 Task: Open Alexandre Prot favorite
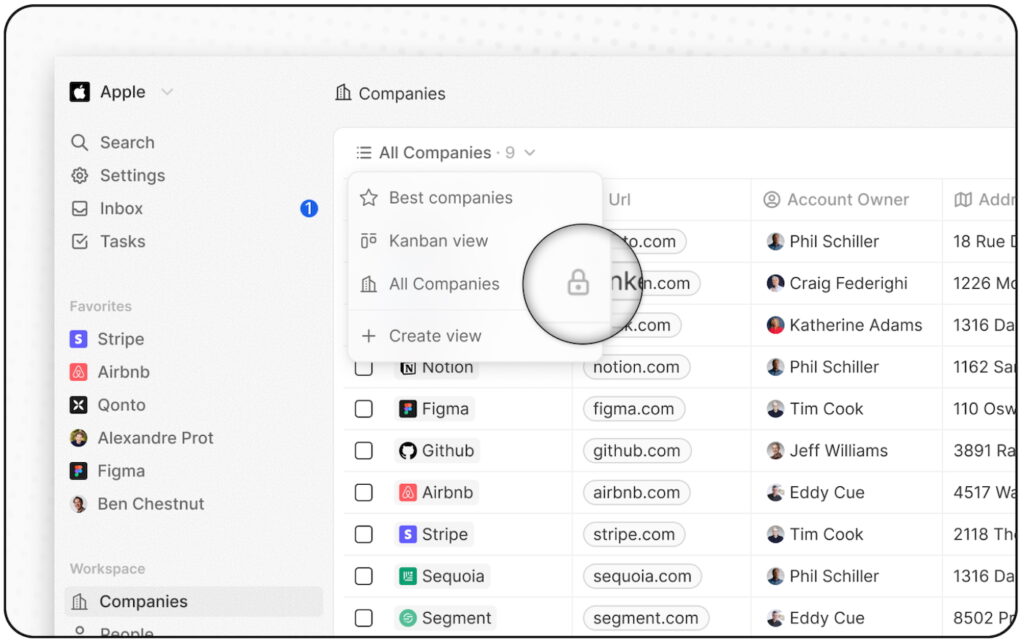142,438
